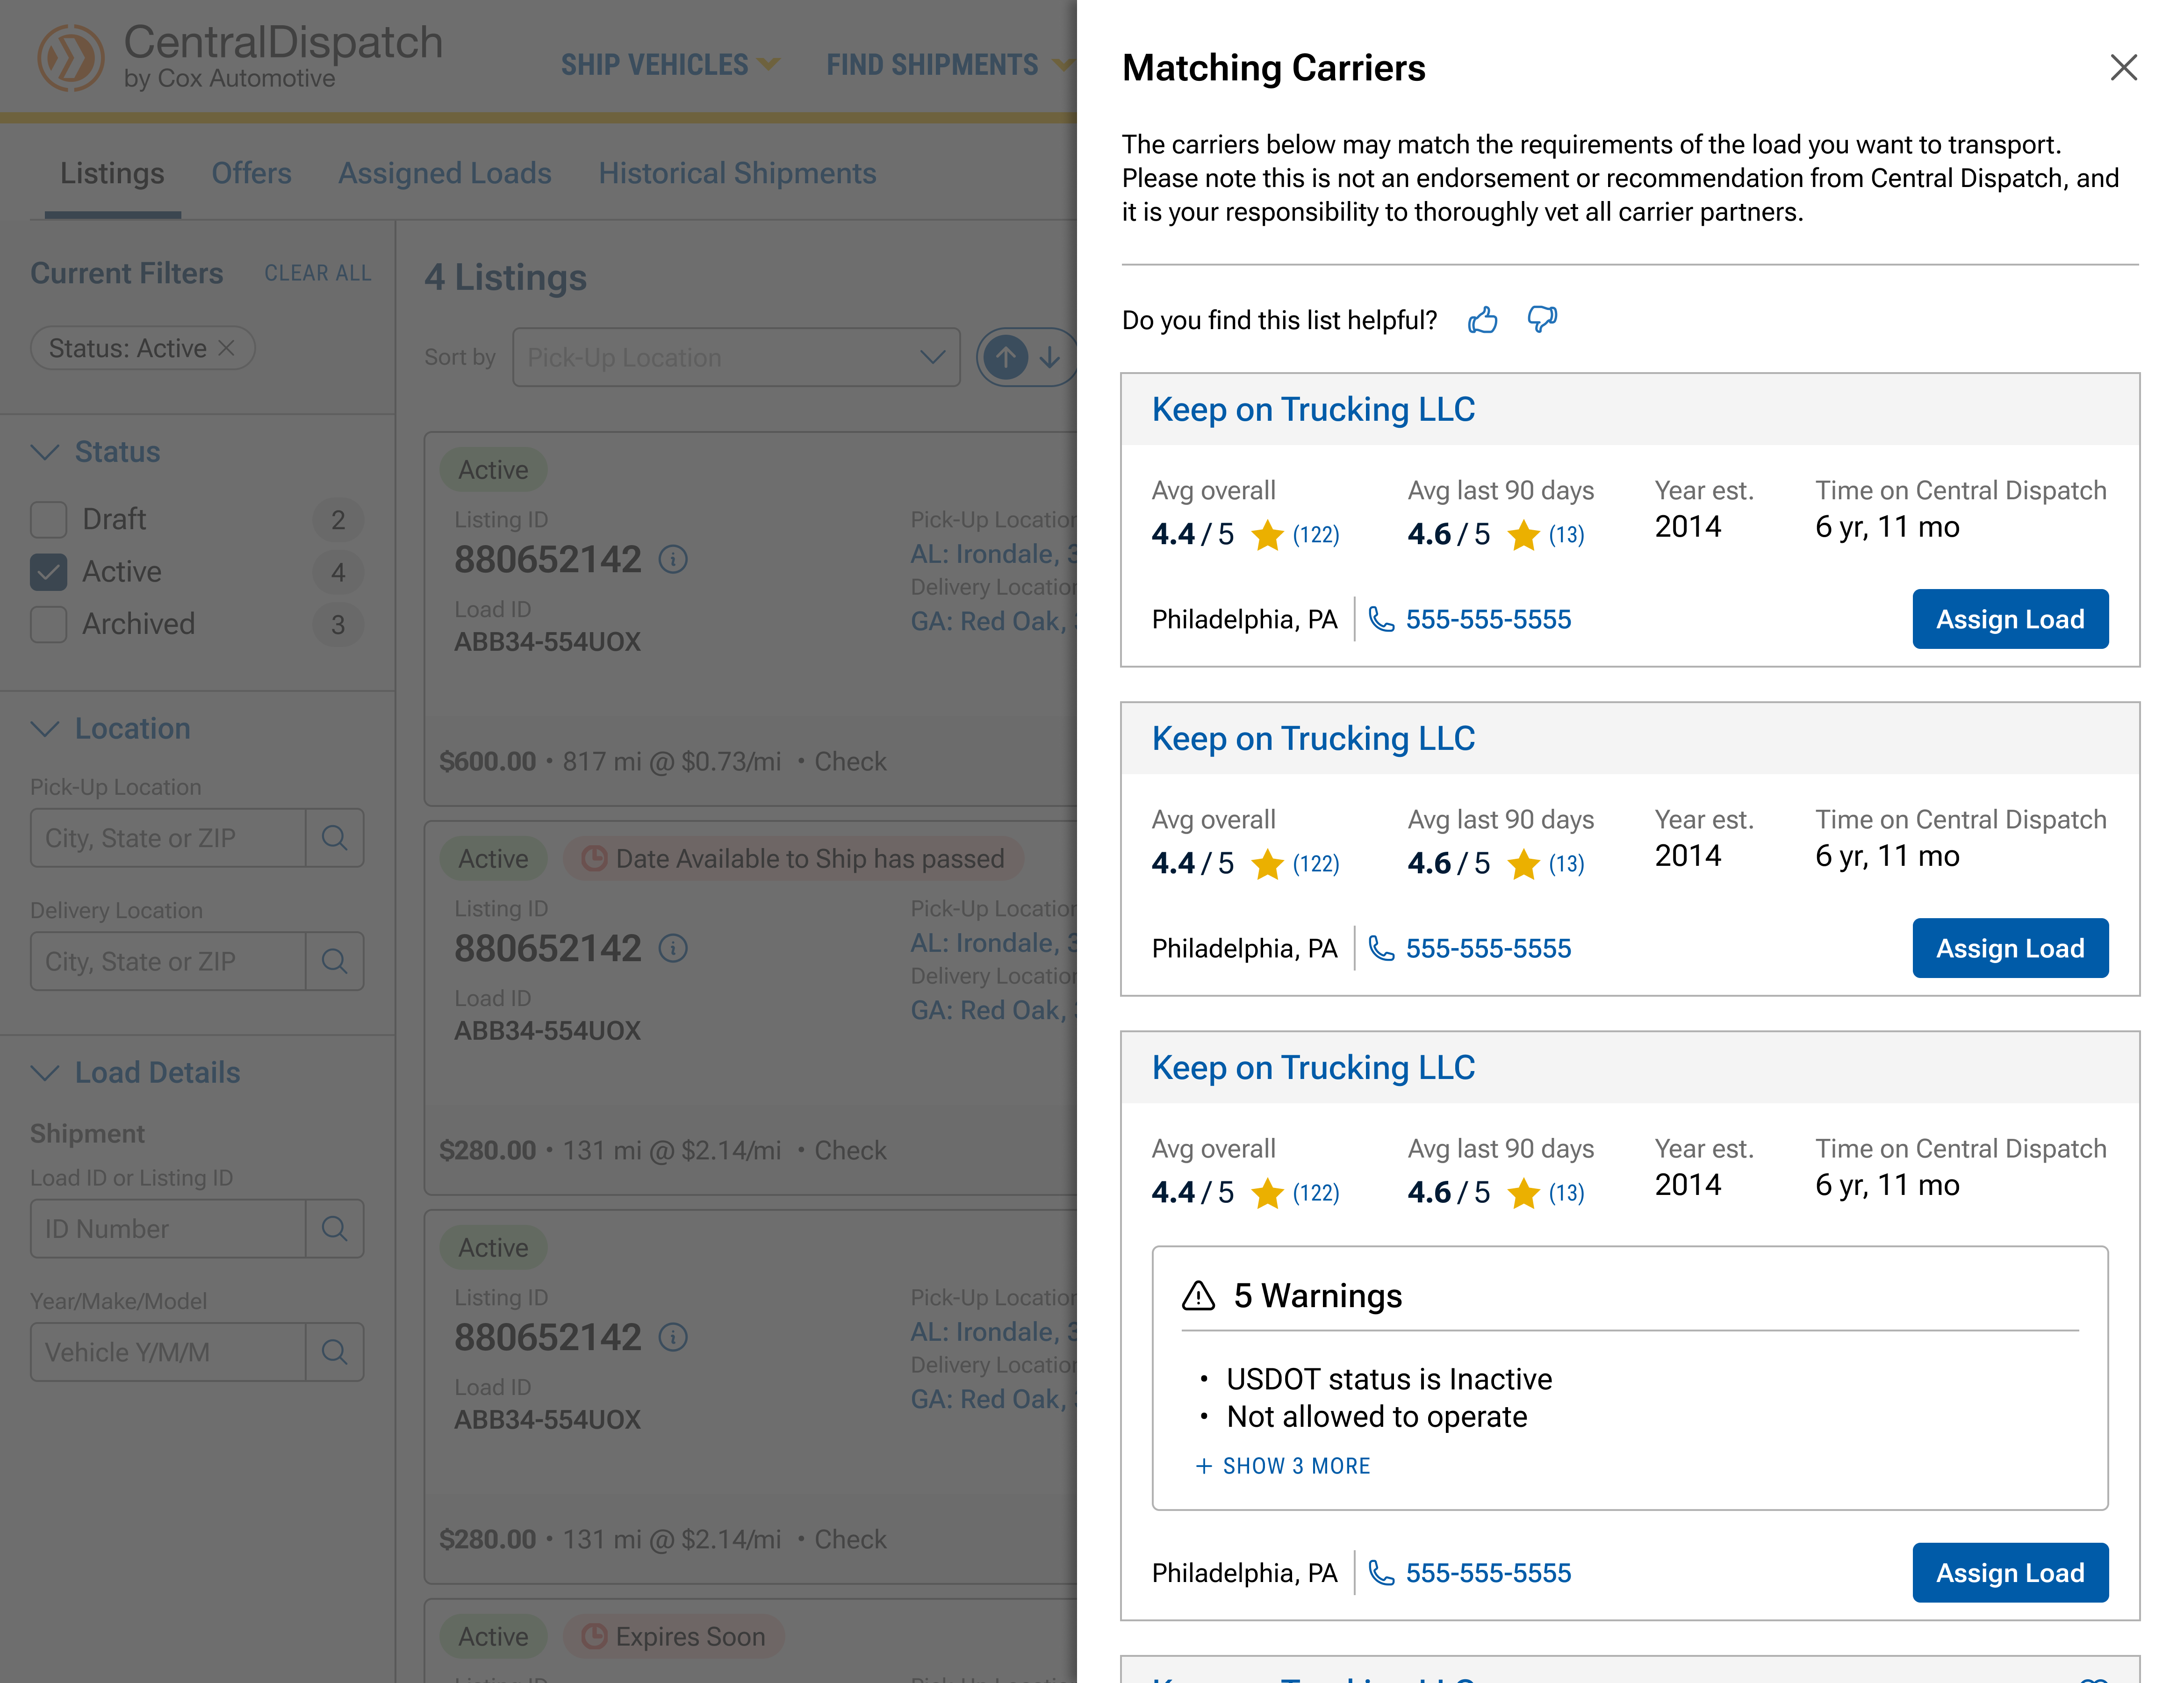Open third Keep on Trucking LLC carrier link
Screen dimensions: 2184x1683
tap(1313, 1068)
